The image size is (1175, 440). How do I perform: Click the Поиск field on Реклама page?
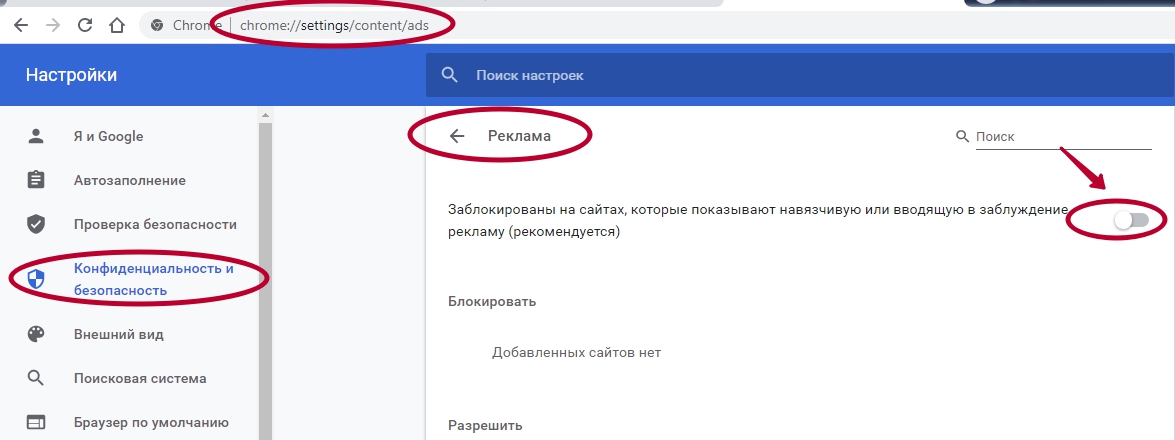1062,137
